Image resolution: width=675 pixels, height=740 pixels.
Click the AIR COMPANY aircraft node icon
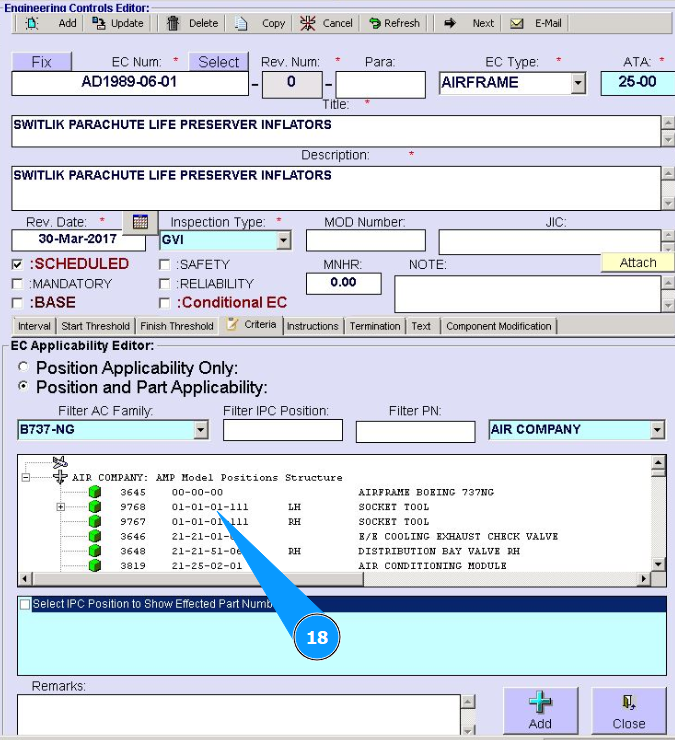pos(60,477)
